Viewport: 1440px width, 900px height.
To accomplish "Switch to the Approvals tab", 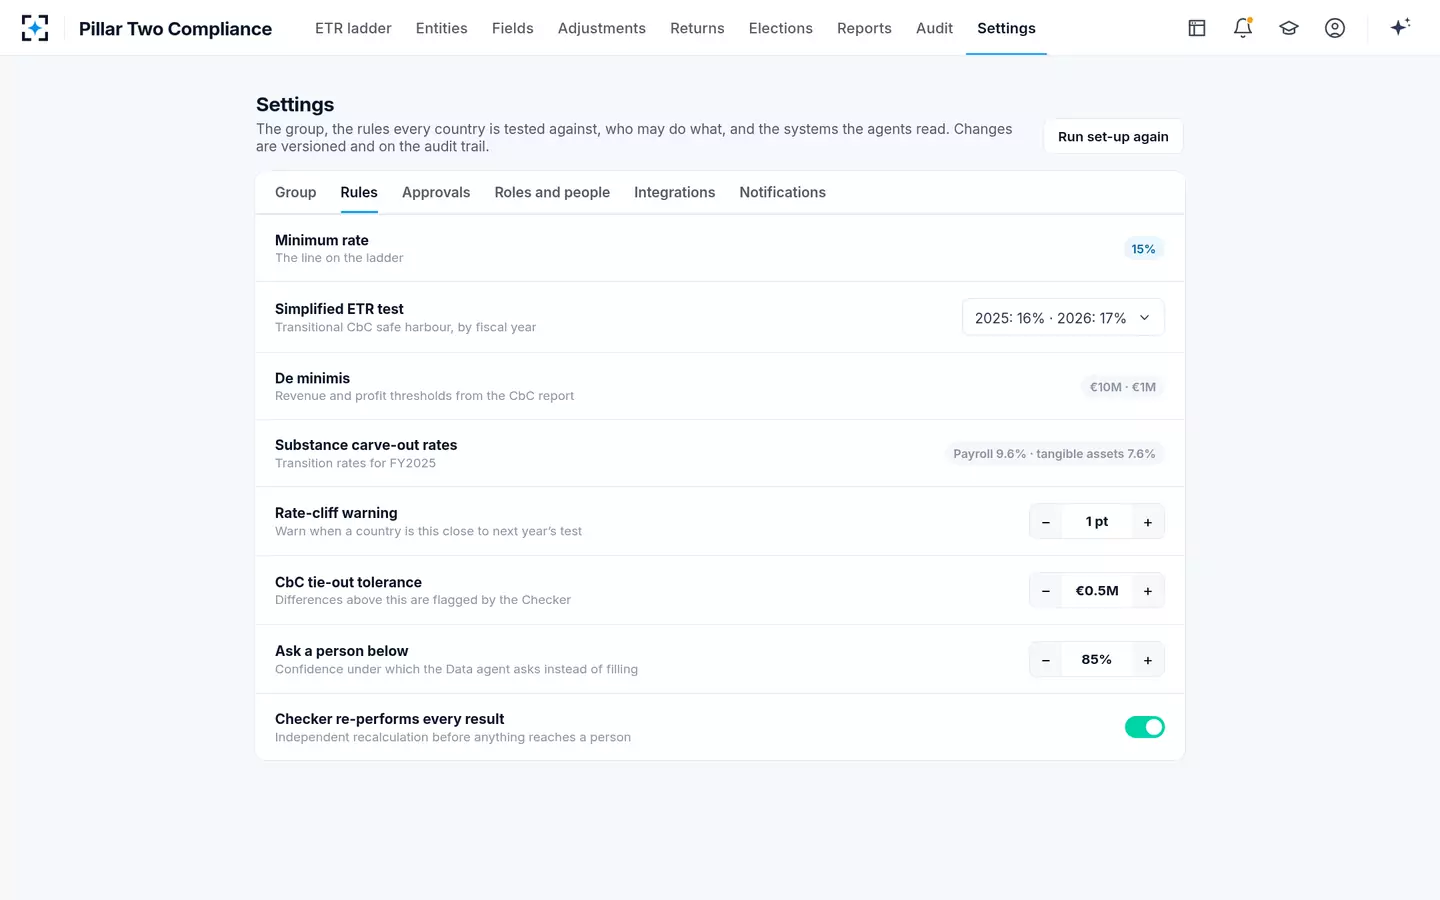I will point(436,192).
